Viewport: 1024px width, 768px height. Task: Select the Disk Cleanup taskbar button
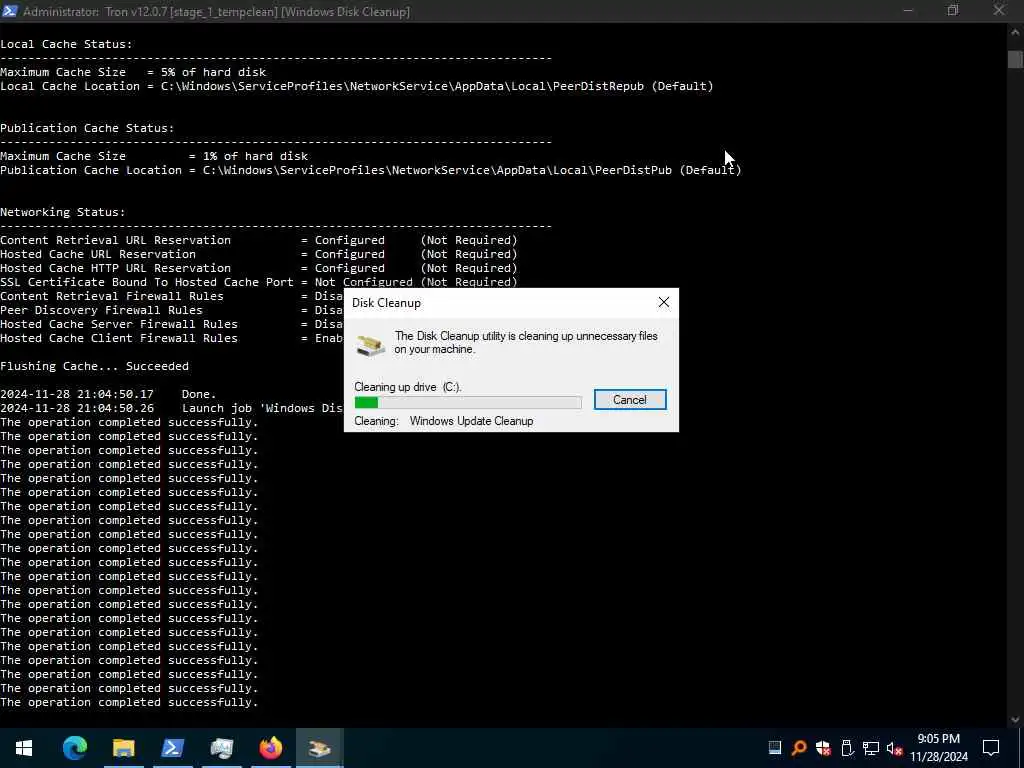319,748
